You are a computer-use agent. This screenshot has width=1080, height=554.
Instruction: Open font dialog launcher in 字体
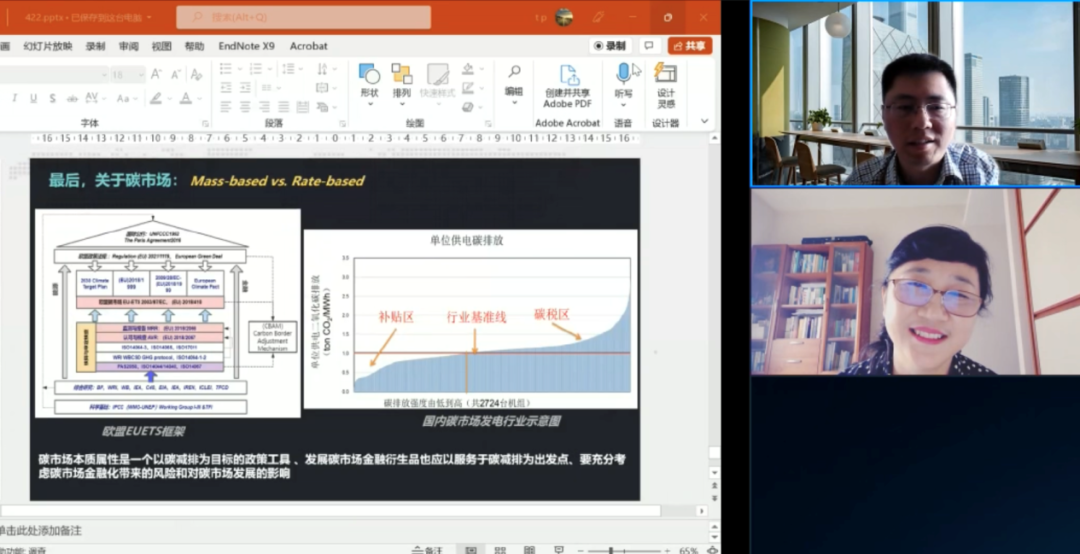205,123
